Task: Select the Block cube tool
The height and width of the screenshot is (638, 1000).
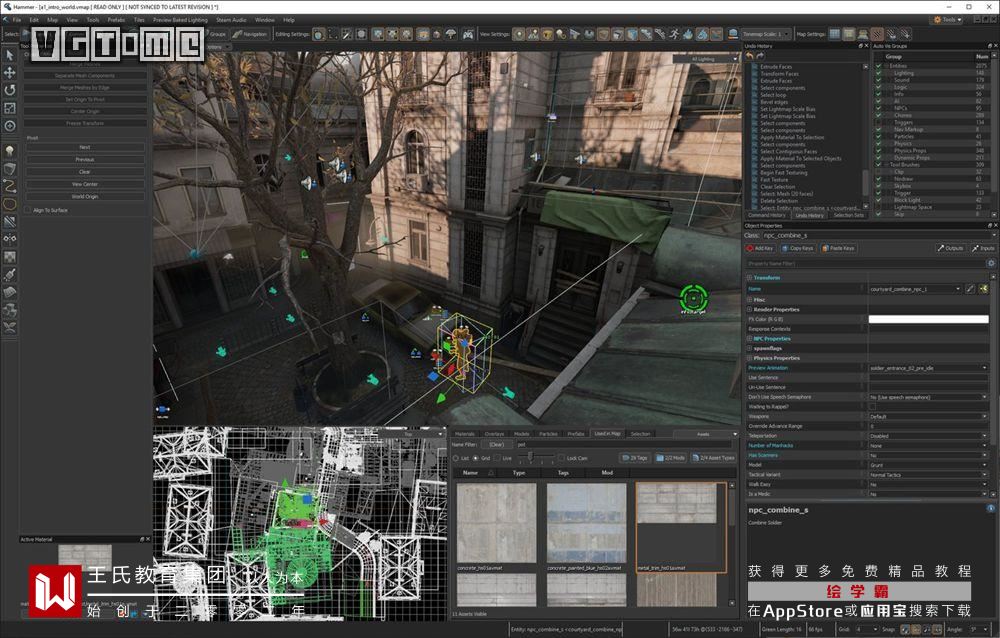Action: [x=10, y=168]
